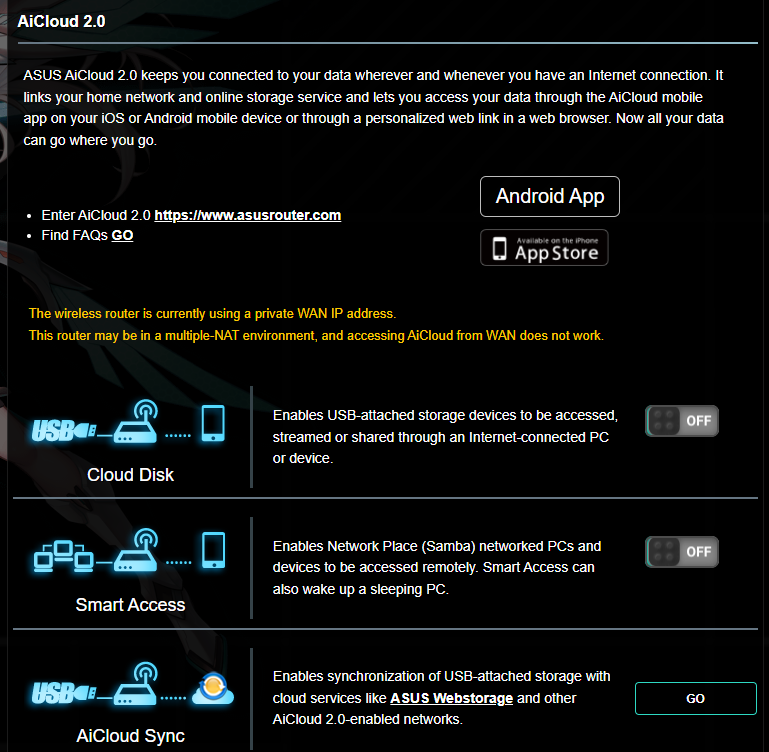Click the USB drive icon in AiCloud Sync
Viewport: 769px width, 752px height.
tap(63, 691)
